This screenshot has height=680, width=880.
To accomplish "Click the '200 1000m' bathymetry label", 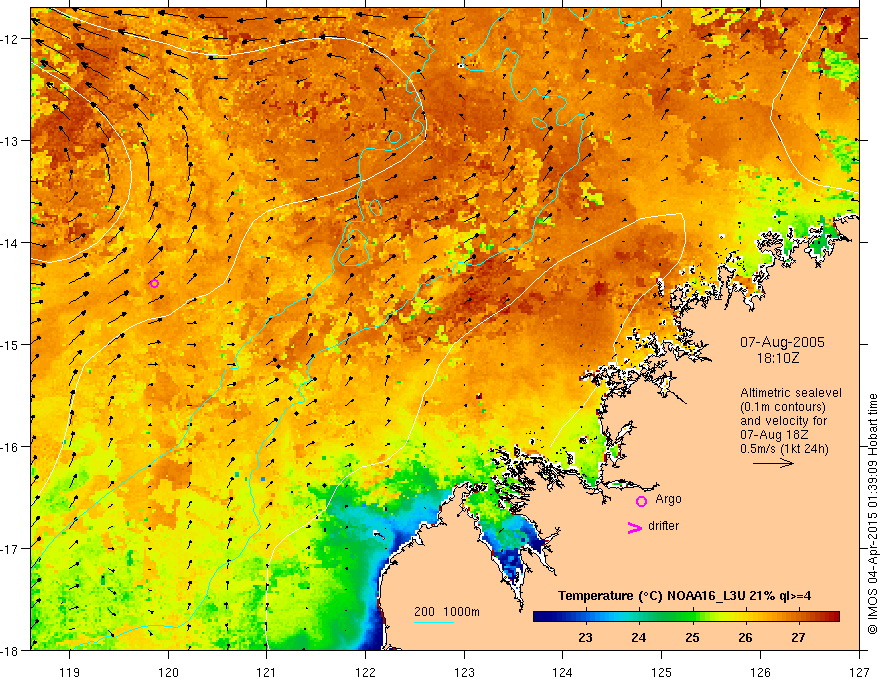I will tap(447, 612).
